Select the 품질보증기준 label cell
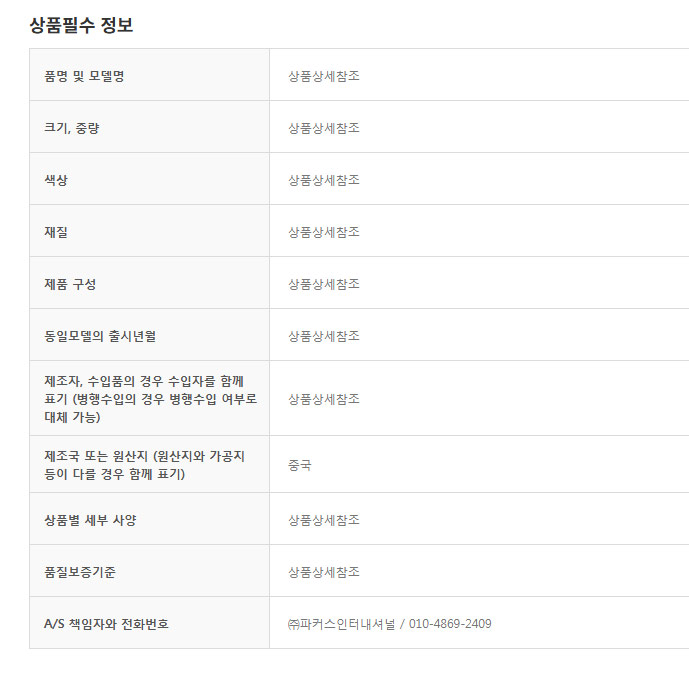The image size is (689, 677). [80, 572]
